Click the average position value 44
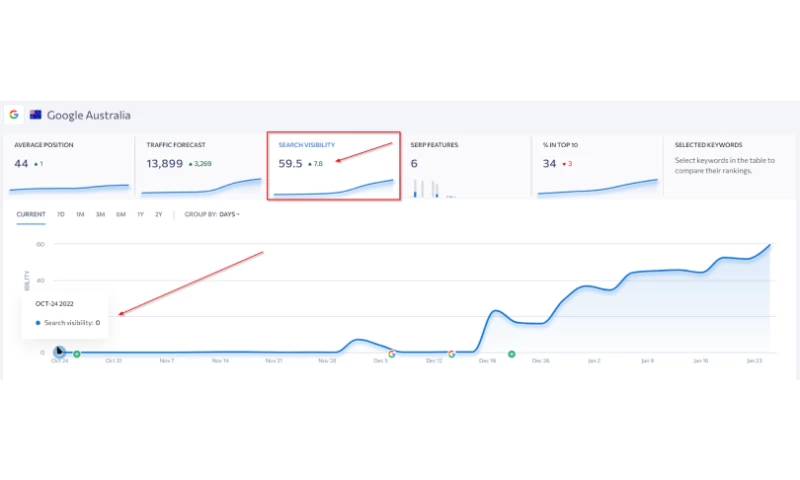 [x=21, y=164]
